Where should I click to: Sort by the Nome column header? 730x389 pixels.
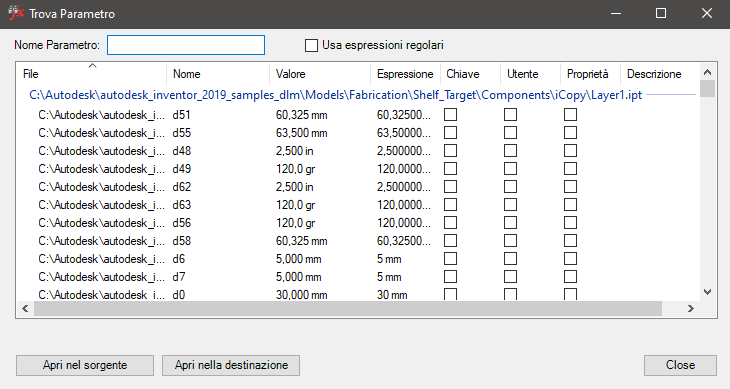[218, 74]
